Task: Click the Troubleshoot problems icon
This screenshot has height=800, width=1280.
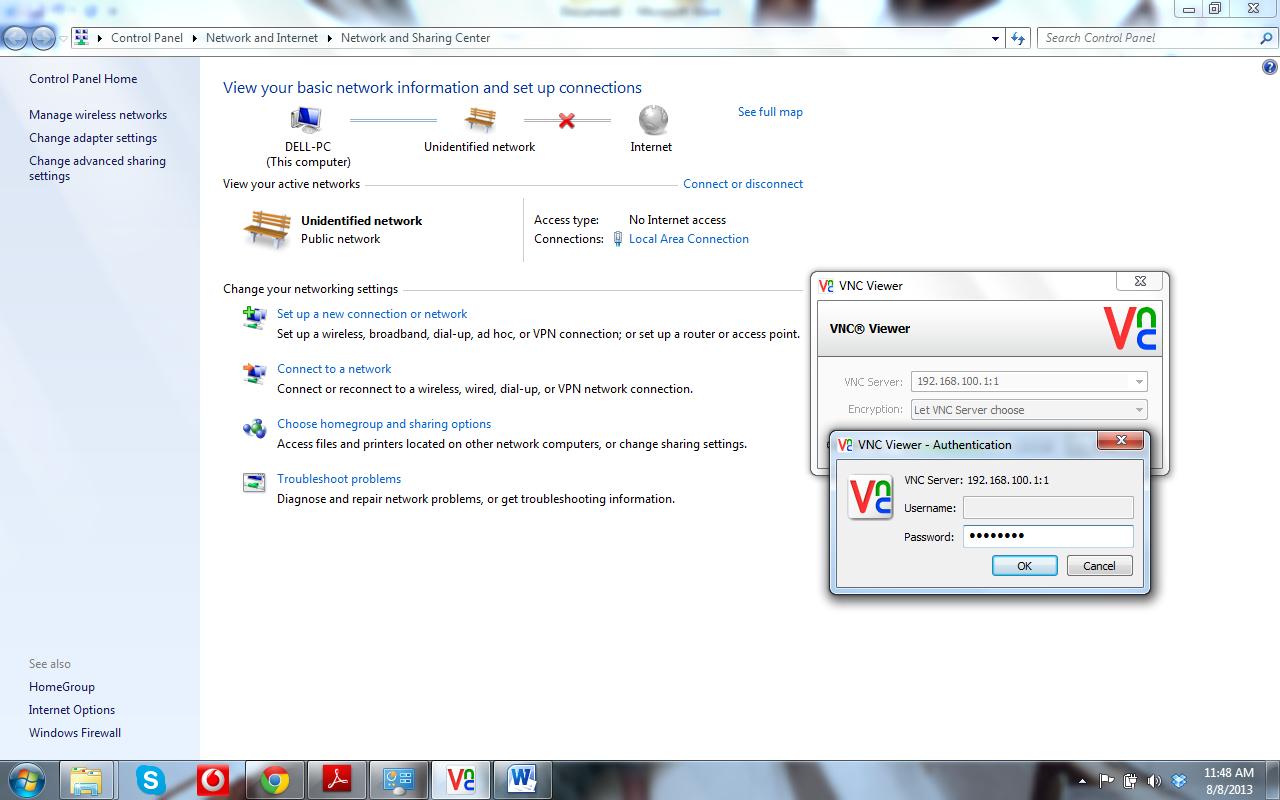Action: (254, 483)
